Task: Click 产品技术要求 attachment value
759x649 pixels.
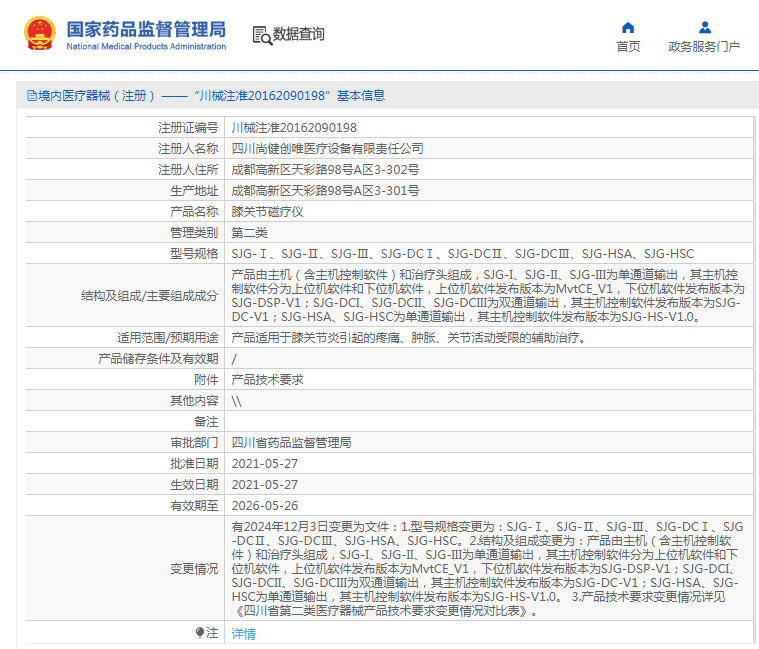Action: point(267,380)
